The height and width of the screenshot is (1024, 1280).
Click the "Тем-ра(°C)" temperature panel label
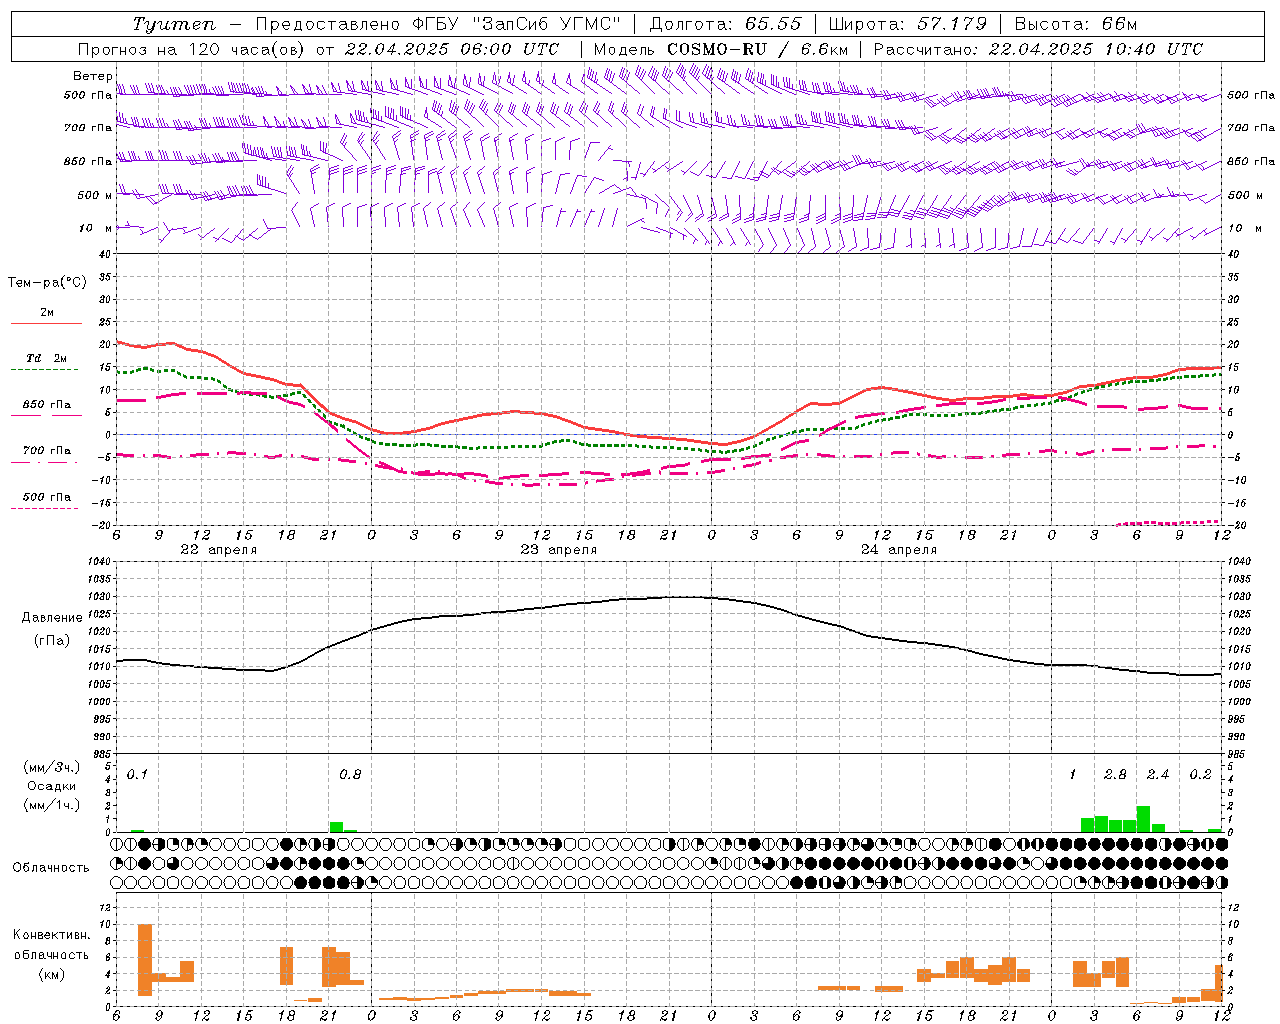(x=47, y=283)
